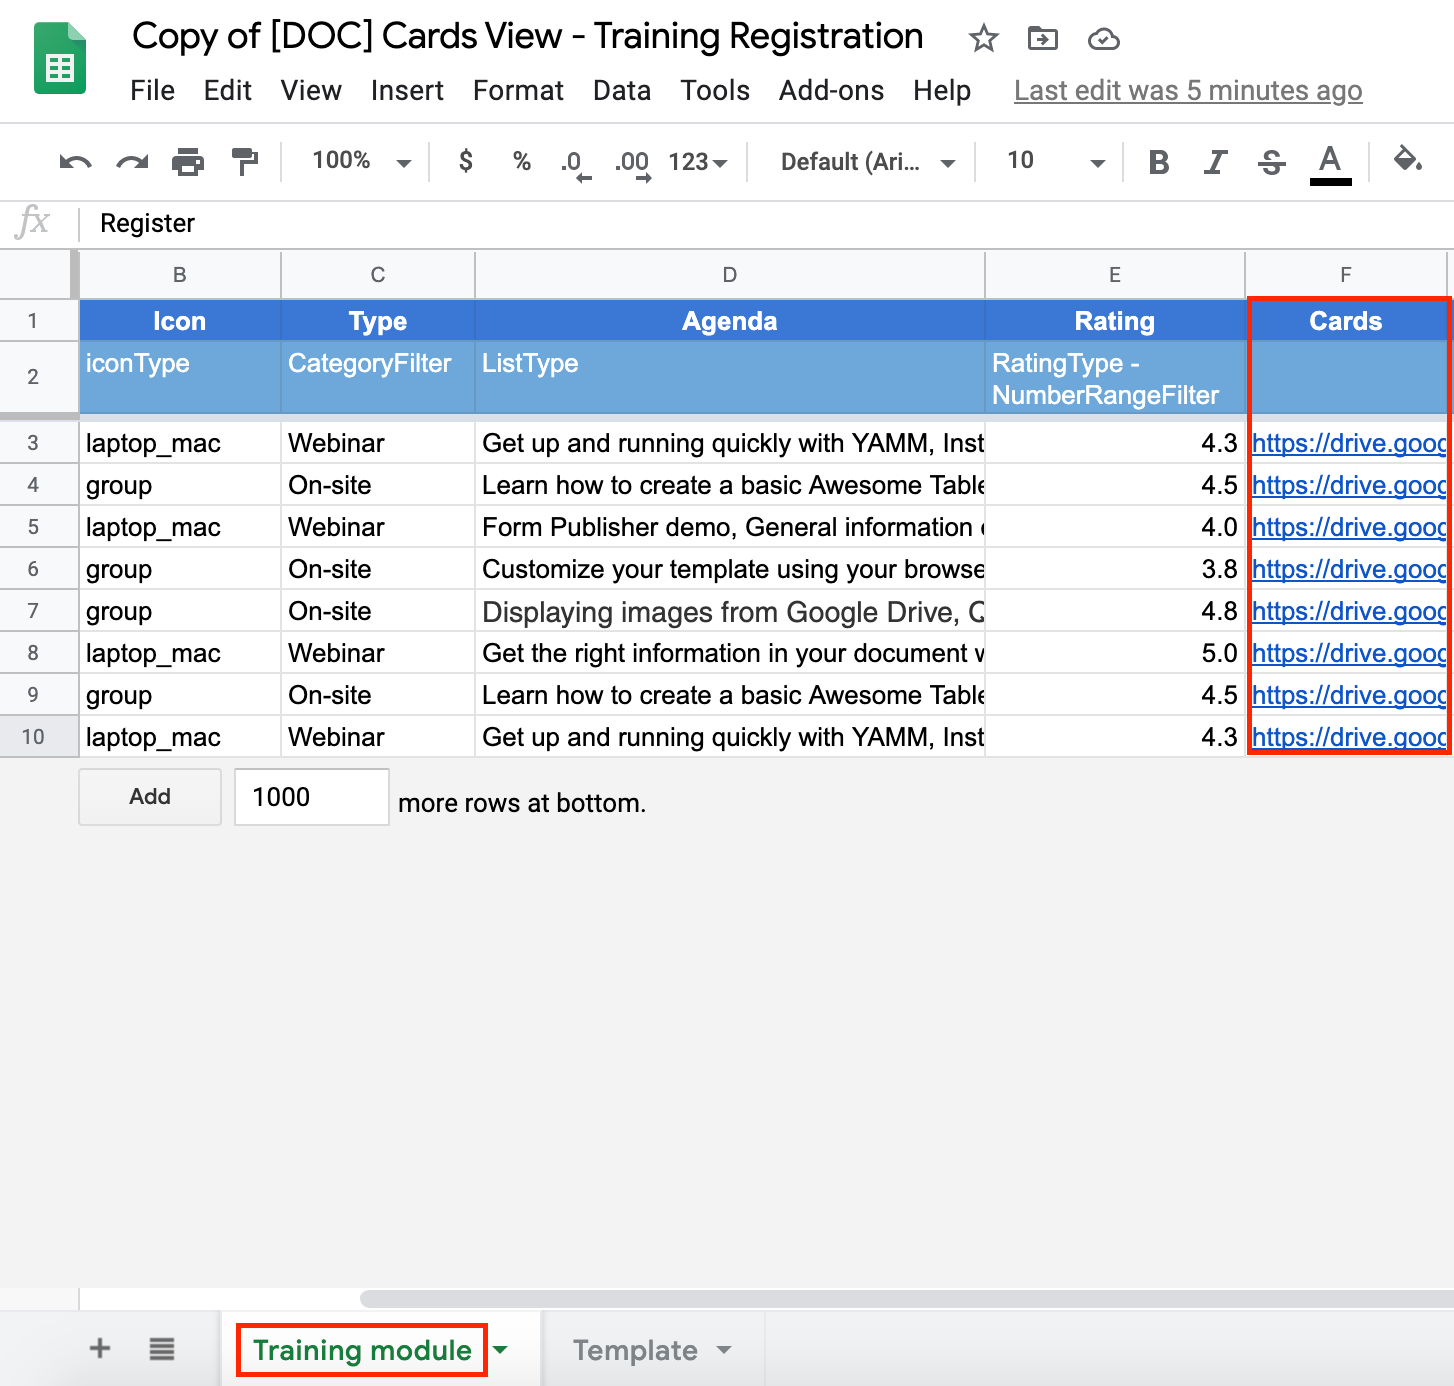Open the text color picker
The height and width of the screenshot is (1386, 1454).
click(1330, 164)
